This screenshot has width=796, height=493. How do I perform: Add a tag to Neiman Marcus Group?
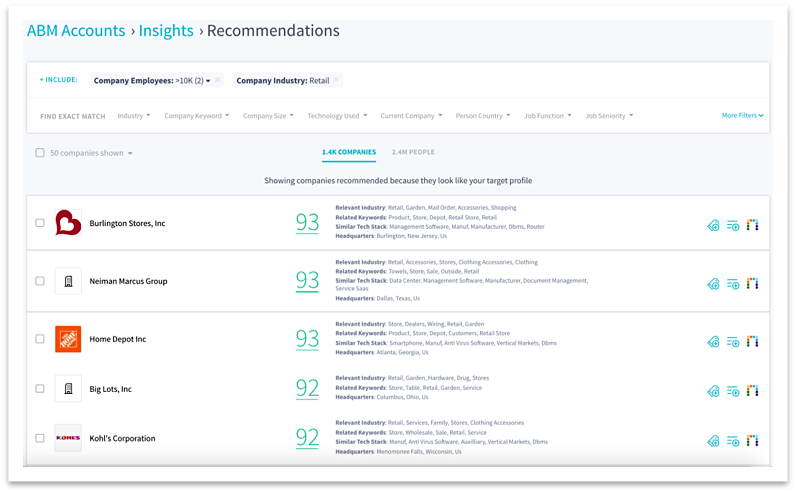point(713,283)
